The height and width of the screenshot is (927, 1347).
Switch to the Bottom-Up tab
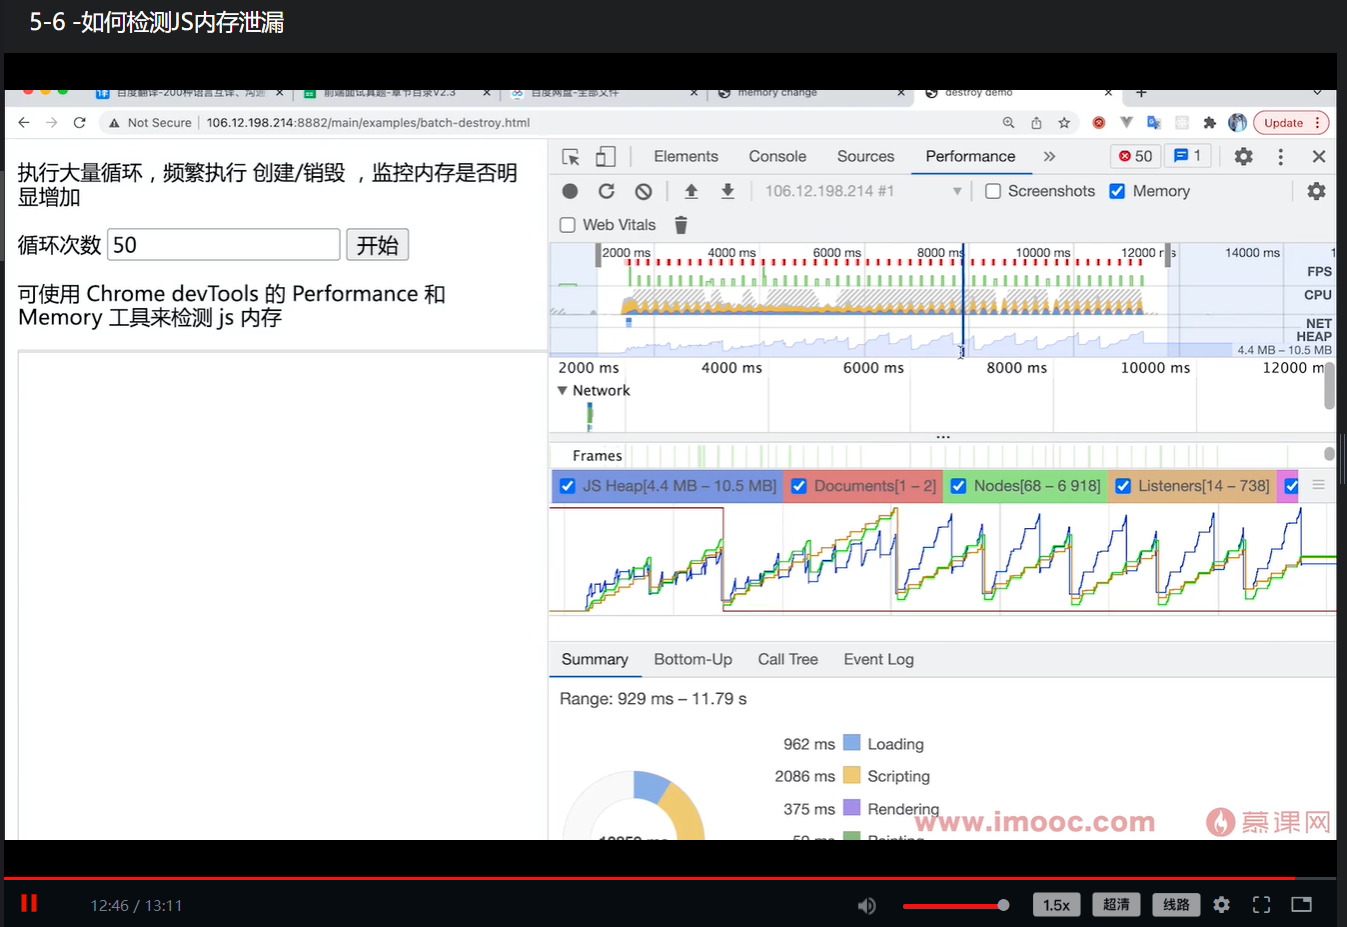pos(693,660)
